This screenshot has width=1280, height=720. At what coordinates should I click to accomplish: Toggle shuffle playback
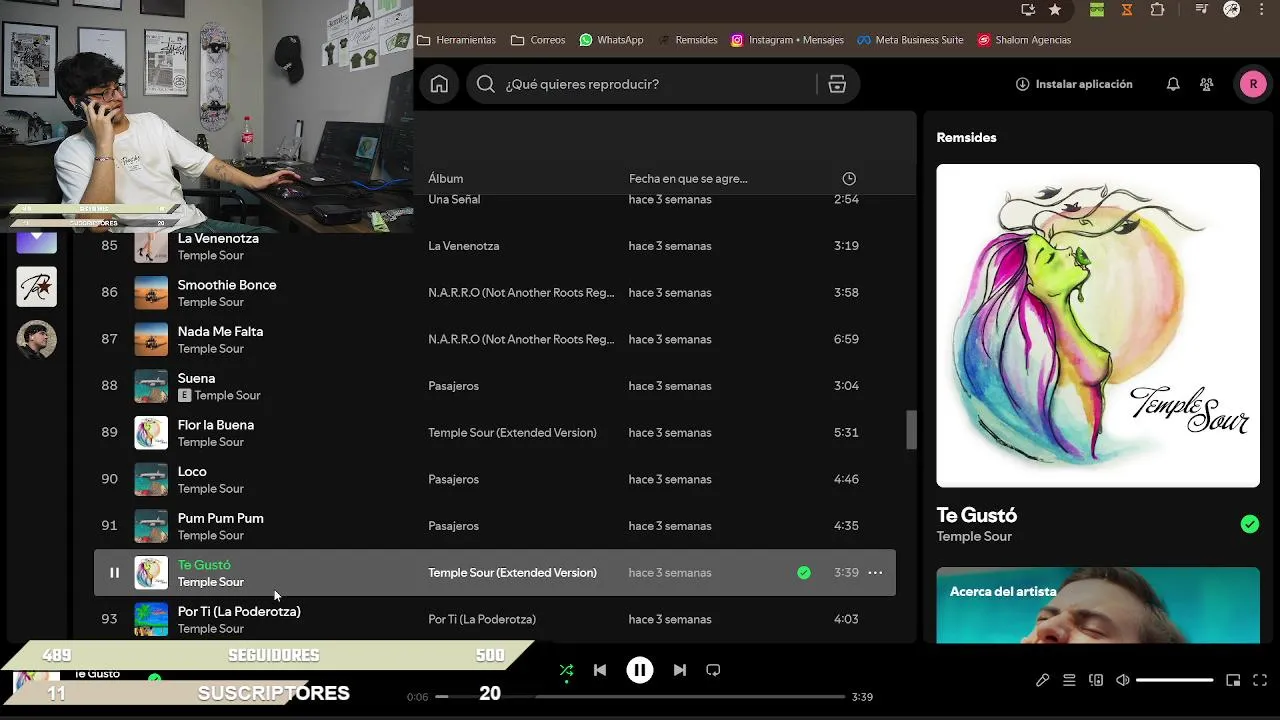[x=566, y=670]
